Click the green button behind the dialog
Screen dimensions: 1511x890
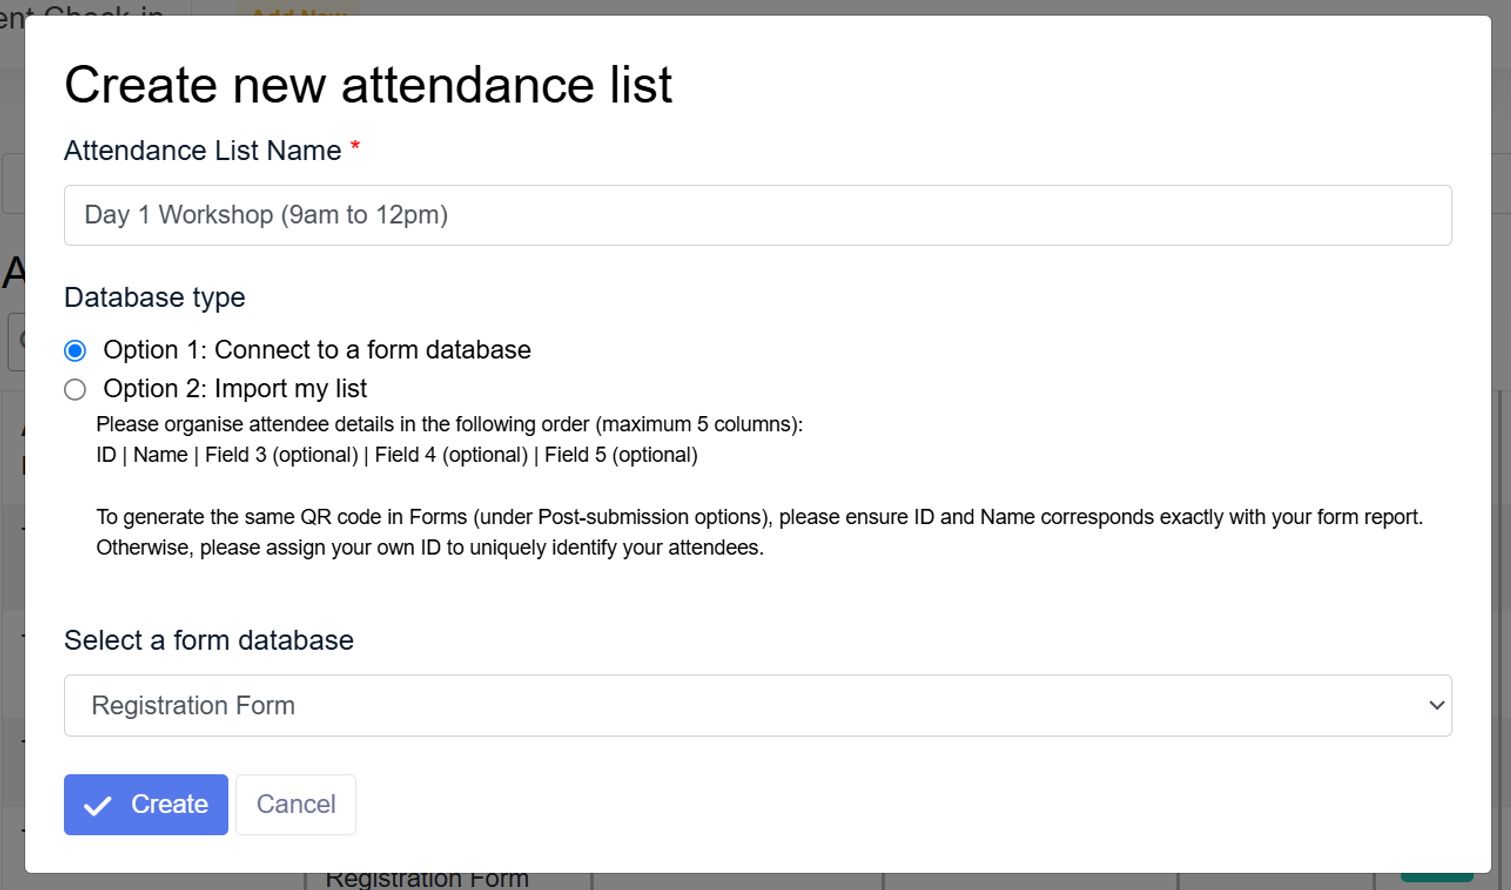click(1436, 878)
